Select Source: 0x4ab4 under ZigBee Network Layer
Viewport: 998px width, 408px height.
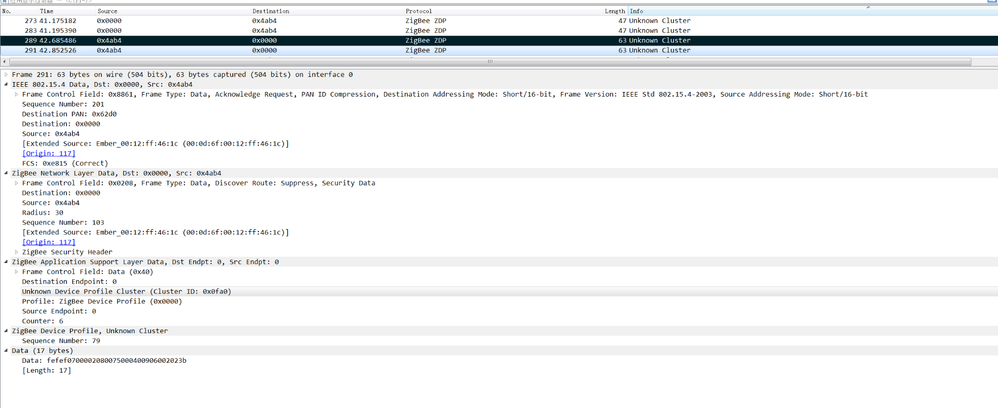pos(51,203)
